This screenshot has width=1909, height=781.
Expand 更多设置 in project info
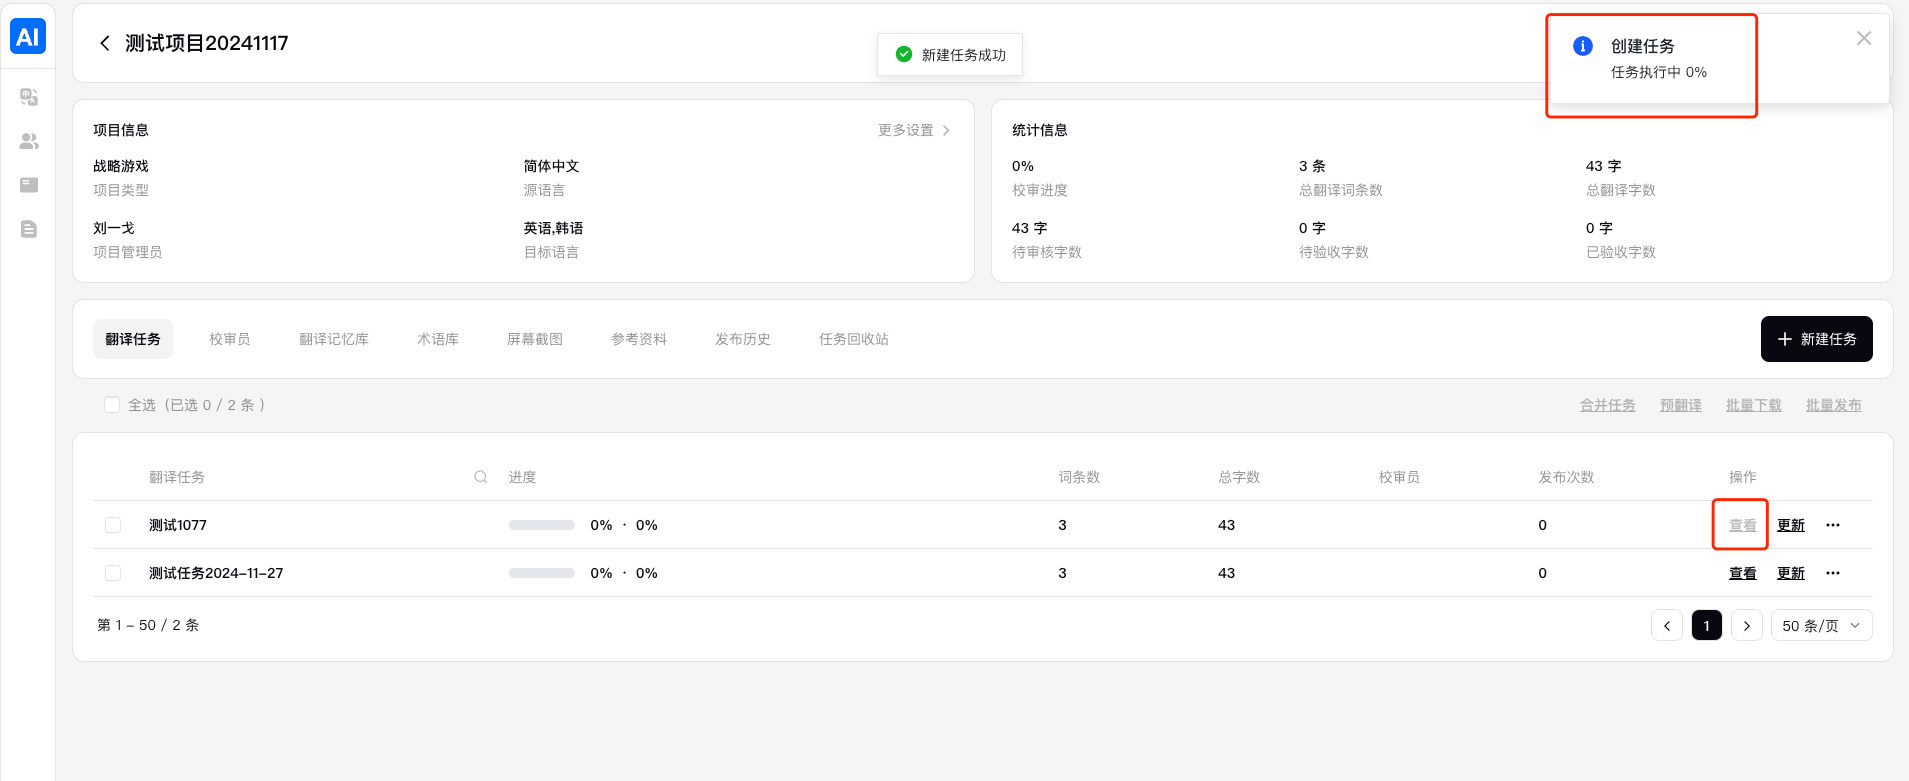[913, 130]
